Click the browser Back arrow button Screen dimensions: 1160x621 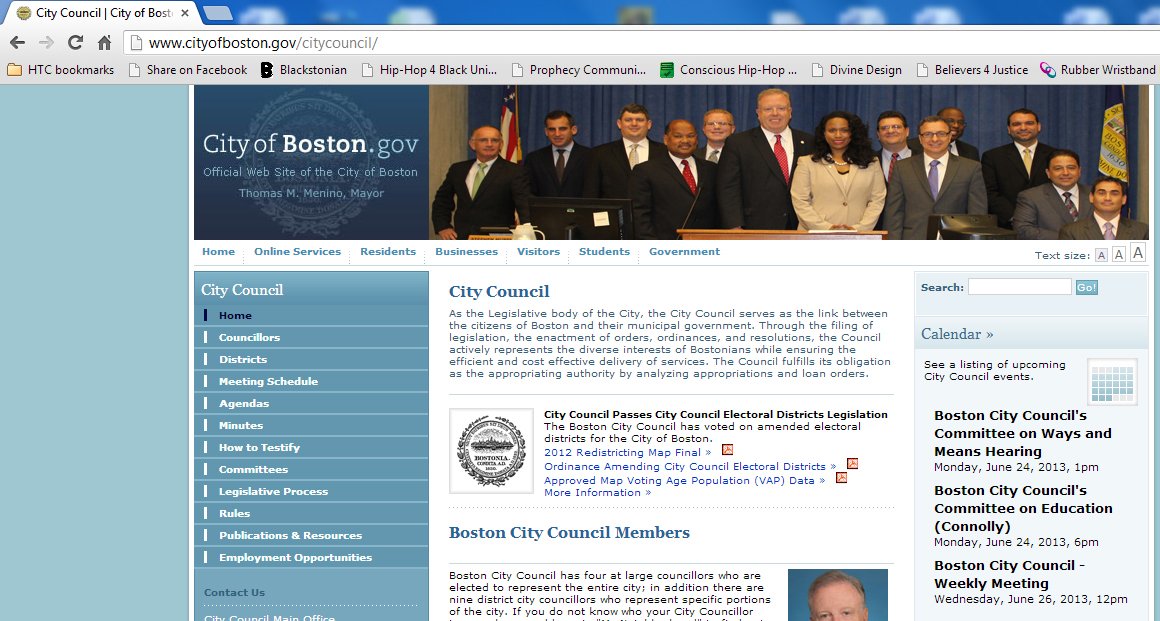(x=17, y=43)
